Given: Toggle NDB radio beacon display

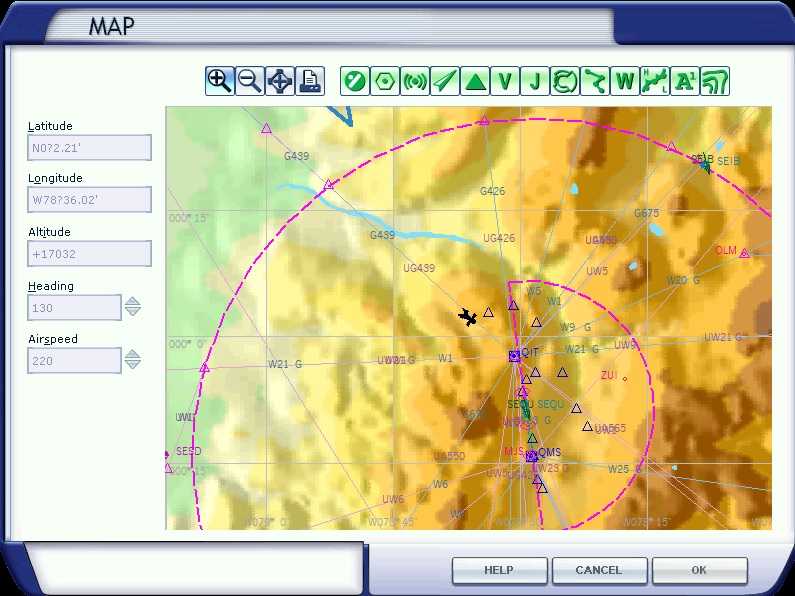Looking at the screenshot, I should (x=415, y=81).
